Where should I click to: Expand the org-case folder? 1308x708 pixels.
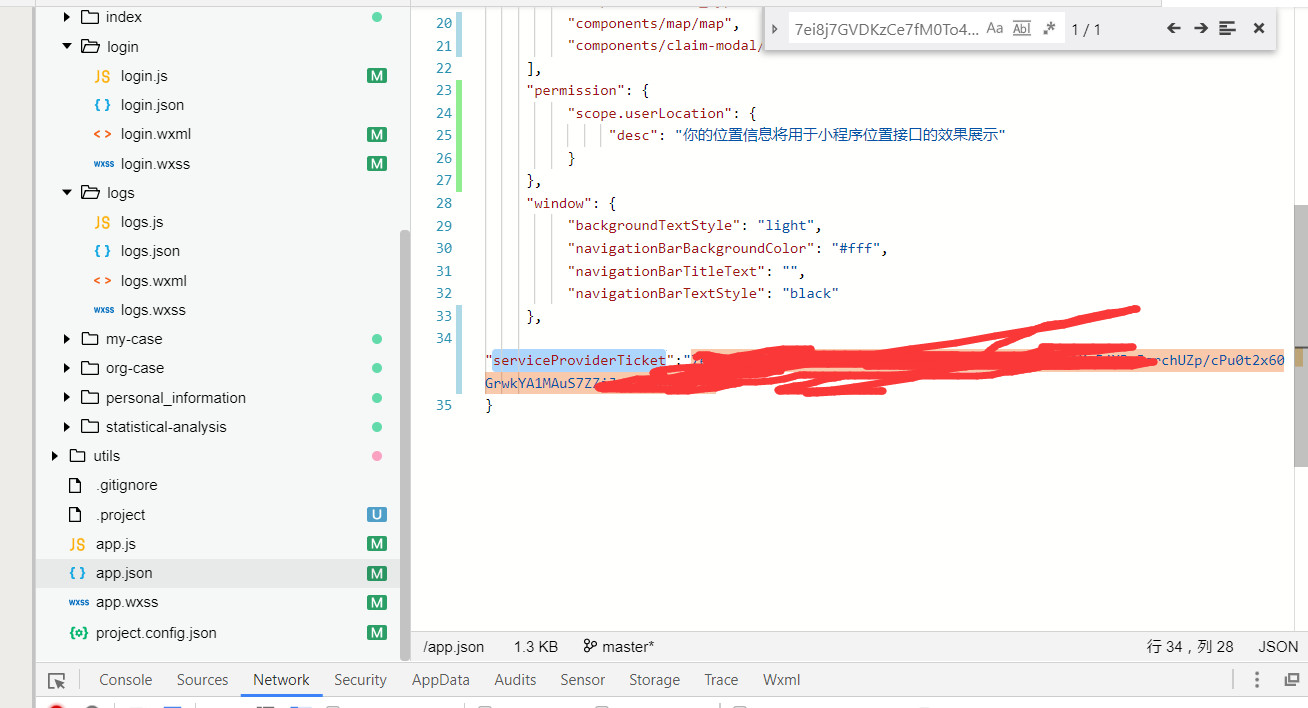pos(67,368)
